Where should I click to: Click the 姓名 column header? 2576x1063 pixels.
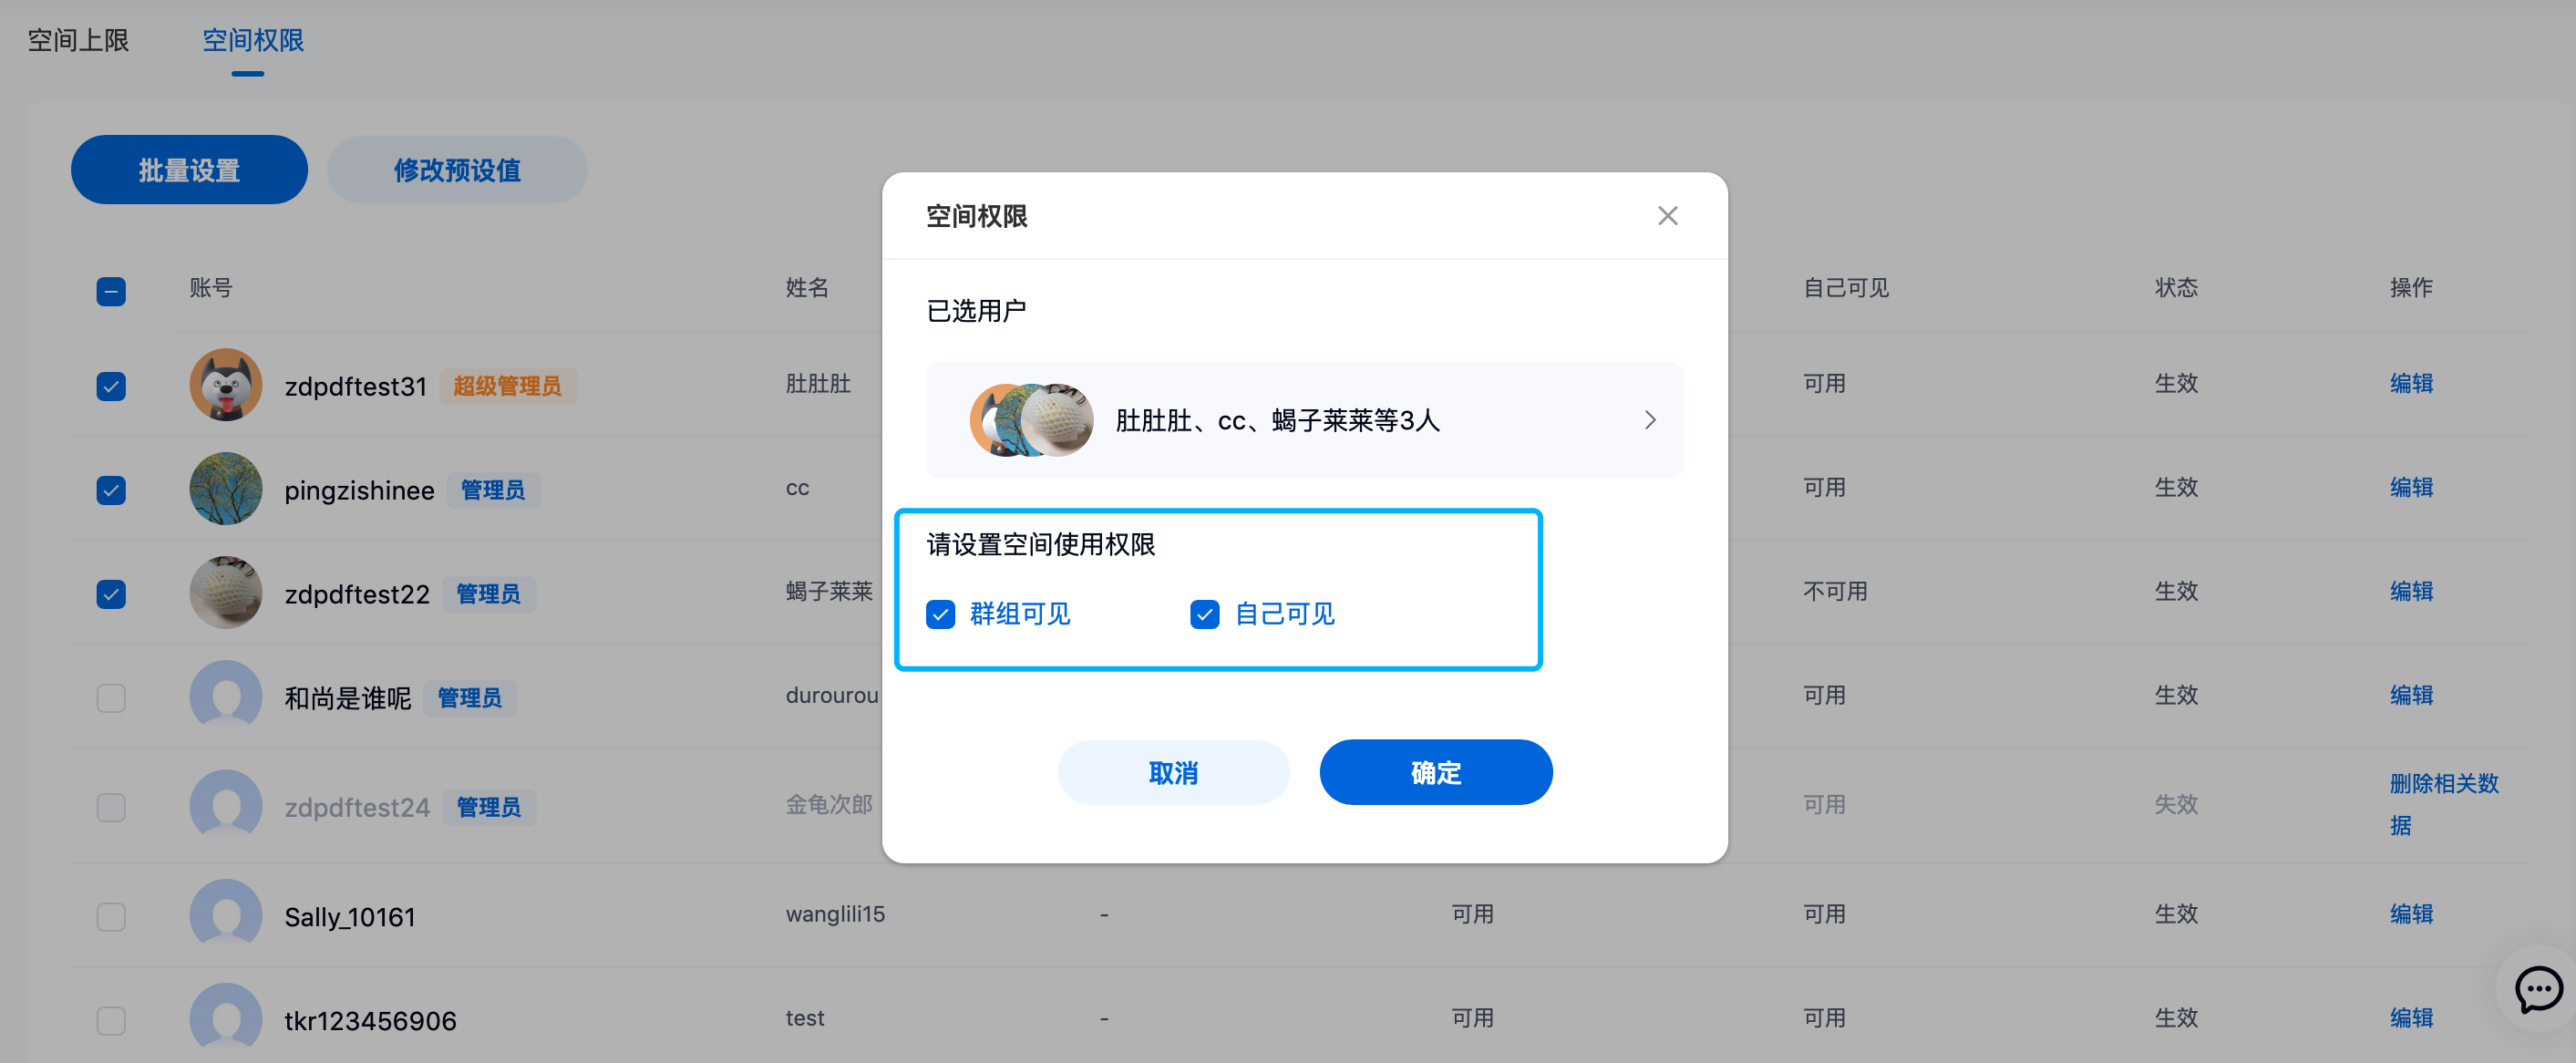point(807,288)
